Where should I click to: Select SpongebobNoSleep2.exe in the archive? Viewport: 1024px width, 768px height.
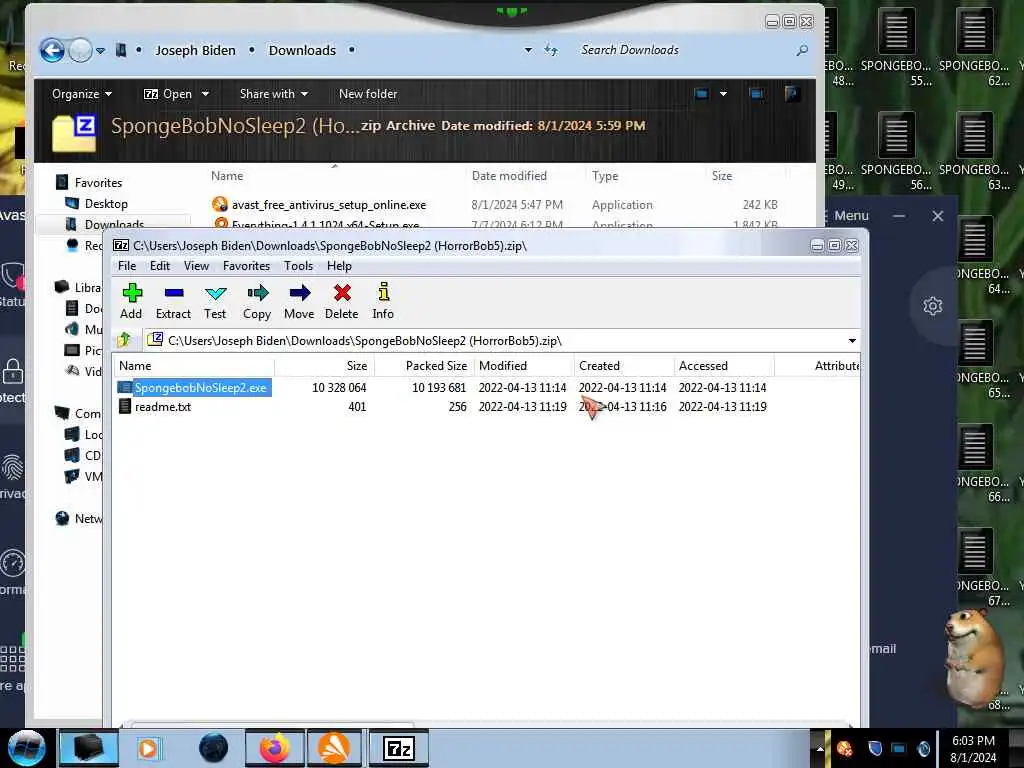tap(193, 387)
